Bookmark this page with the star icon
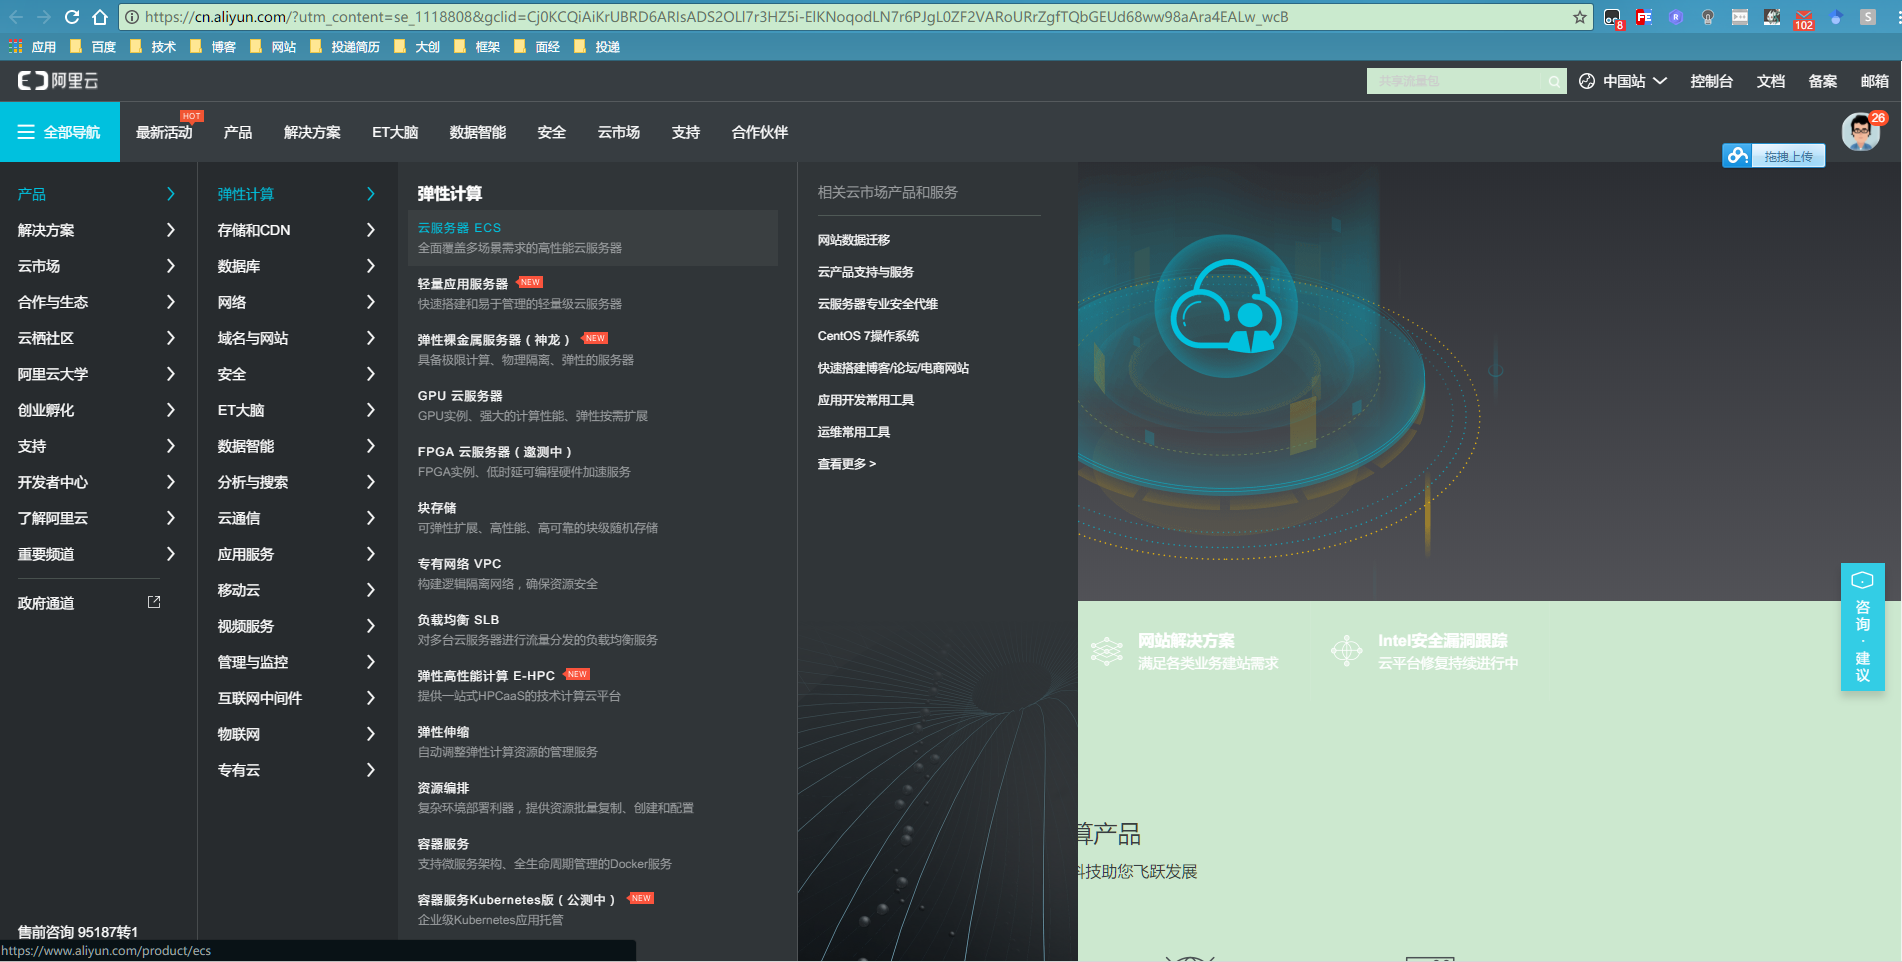The height and width of the screenshot is (962, 1902). tap(1580, 17)
